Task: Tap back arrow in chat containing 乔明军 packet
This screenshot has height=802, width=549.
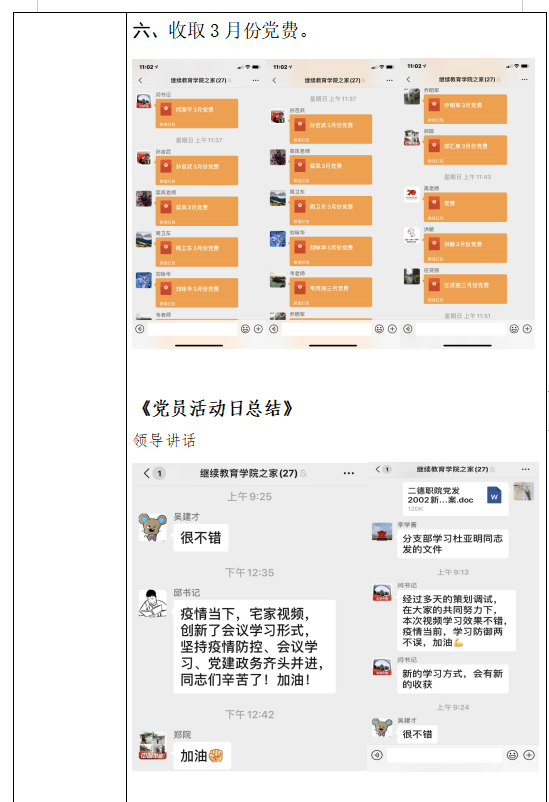Action: point(408,79)
